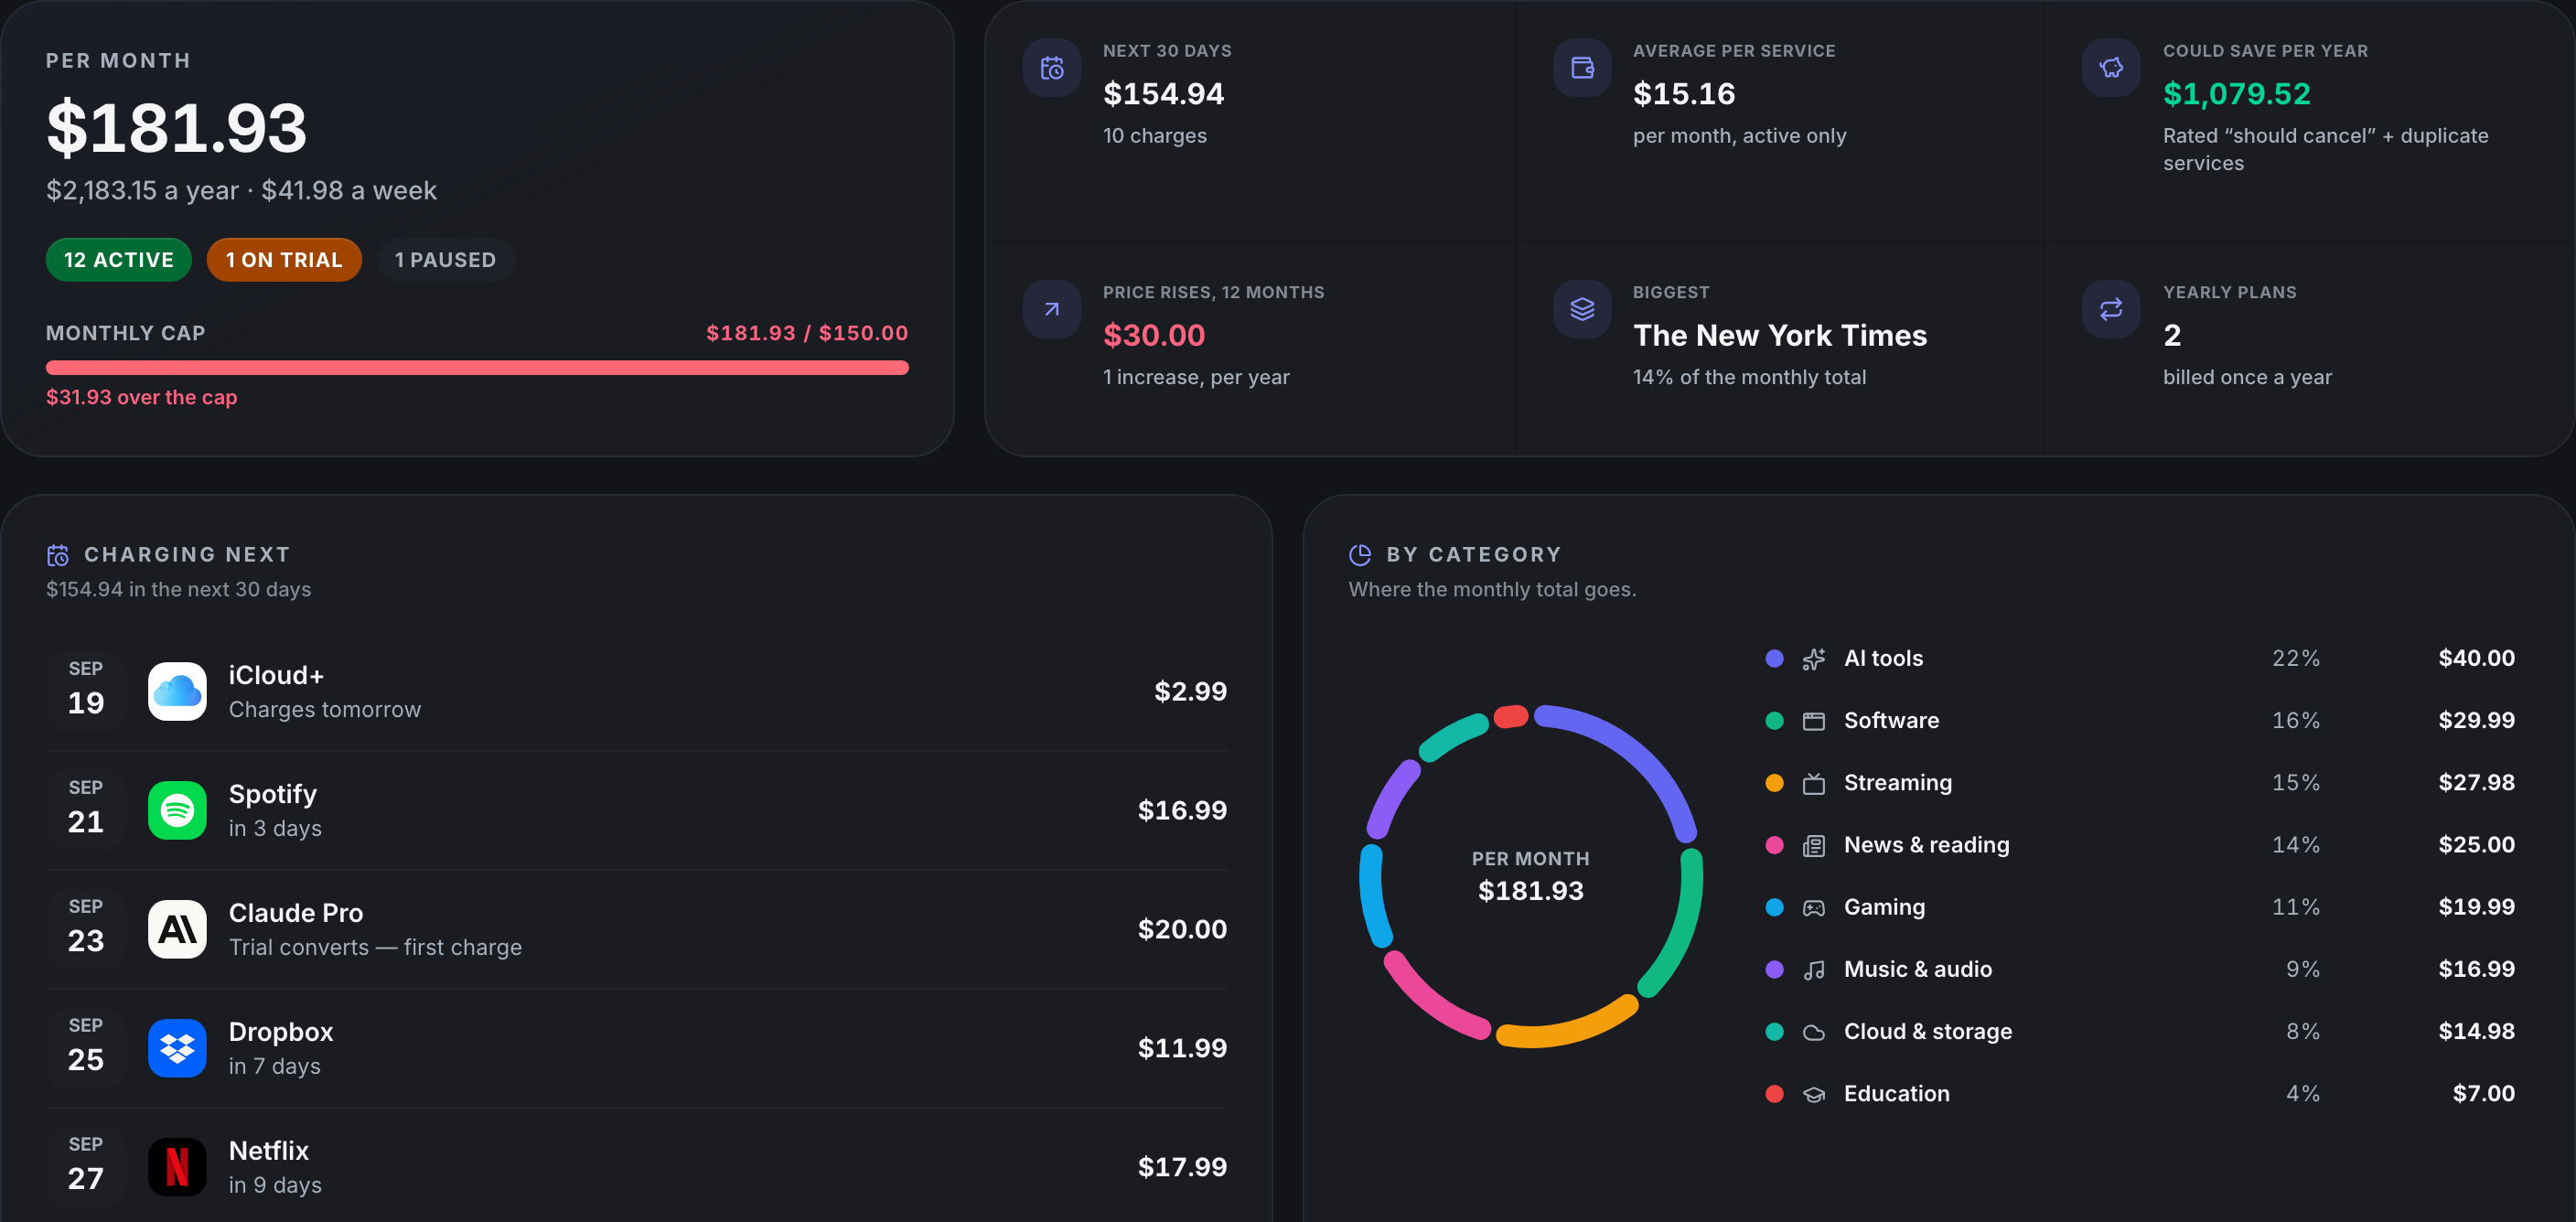Click the $15.16 average per service value
2576x1222 pixels.
click(1684, 94)
